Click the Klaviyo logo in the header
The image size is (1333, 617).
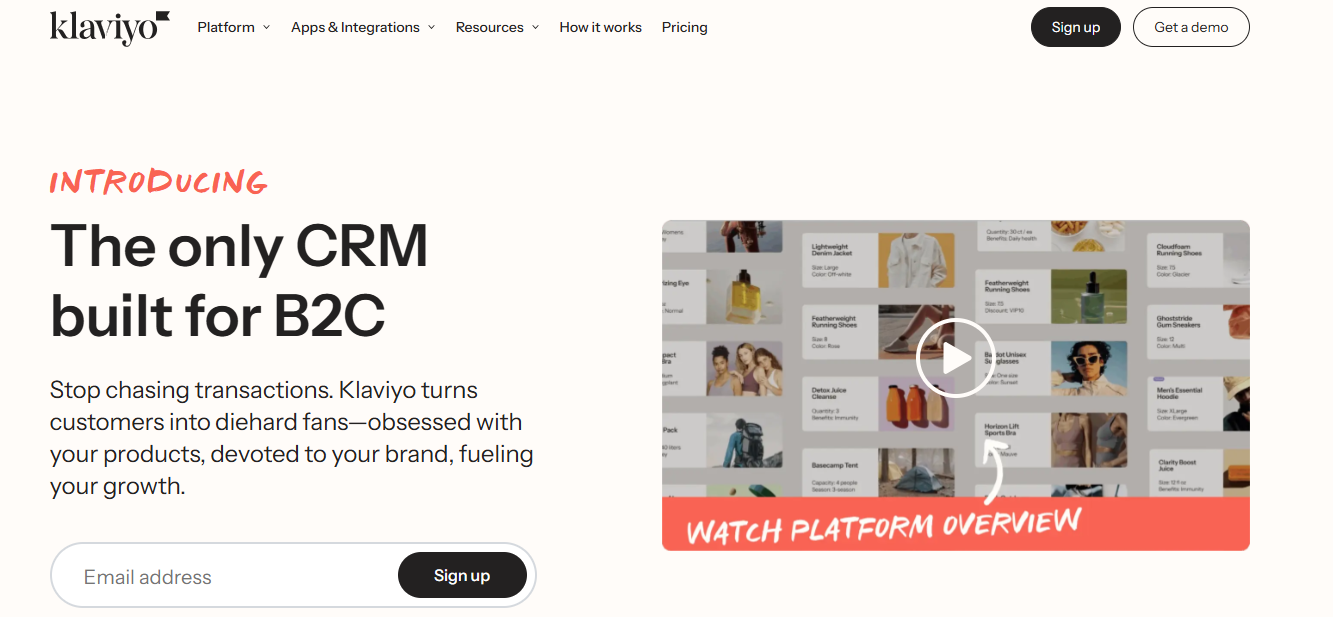coord(110,27)
